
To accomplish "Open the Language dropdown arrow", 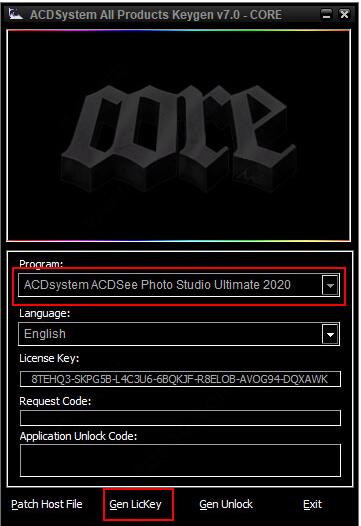I will pyautogui.click(x=330, y=334).
